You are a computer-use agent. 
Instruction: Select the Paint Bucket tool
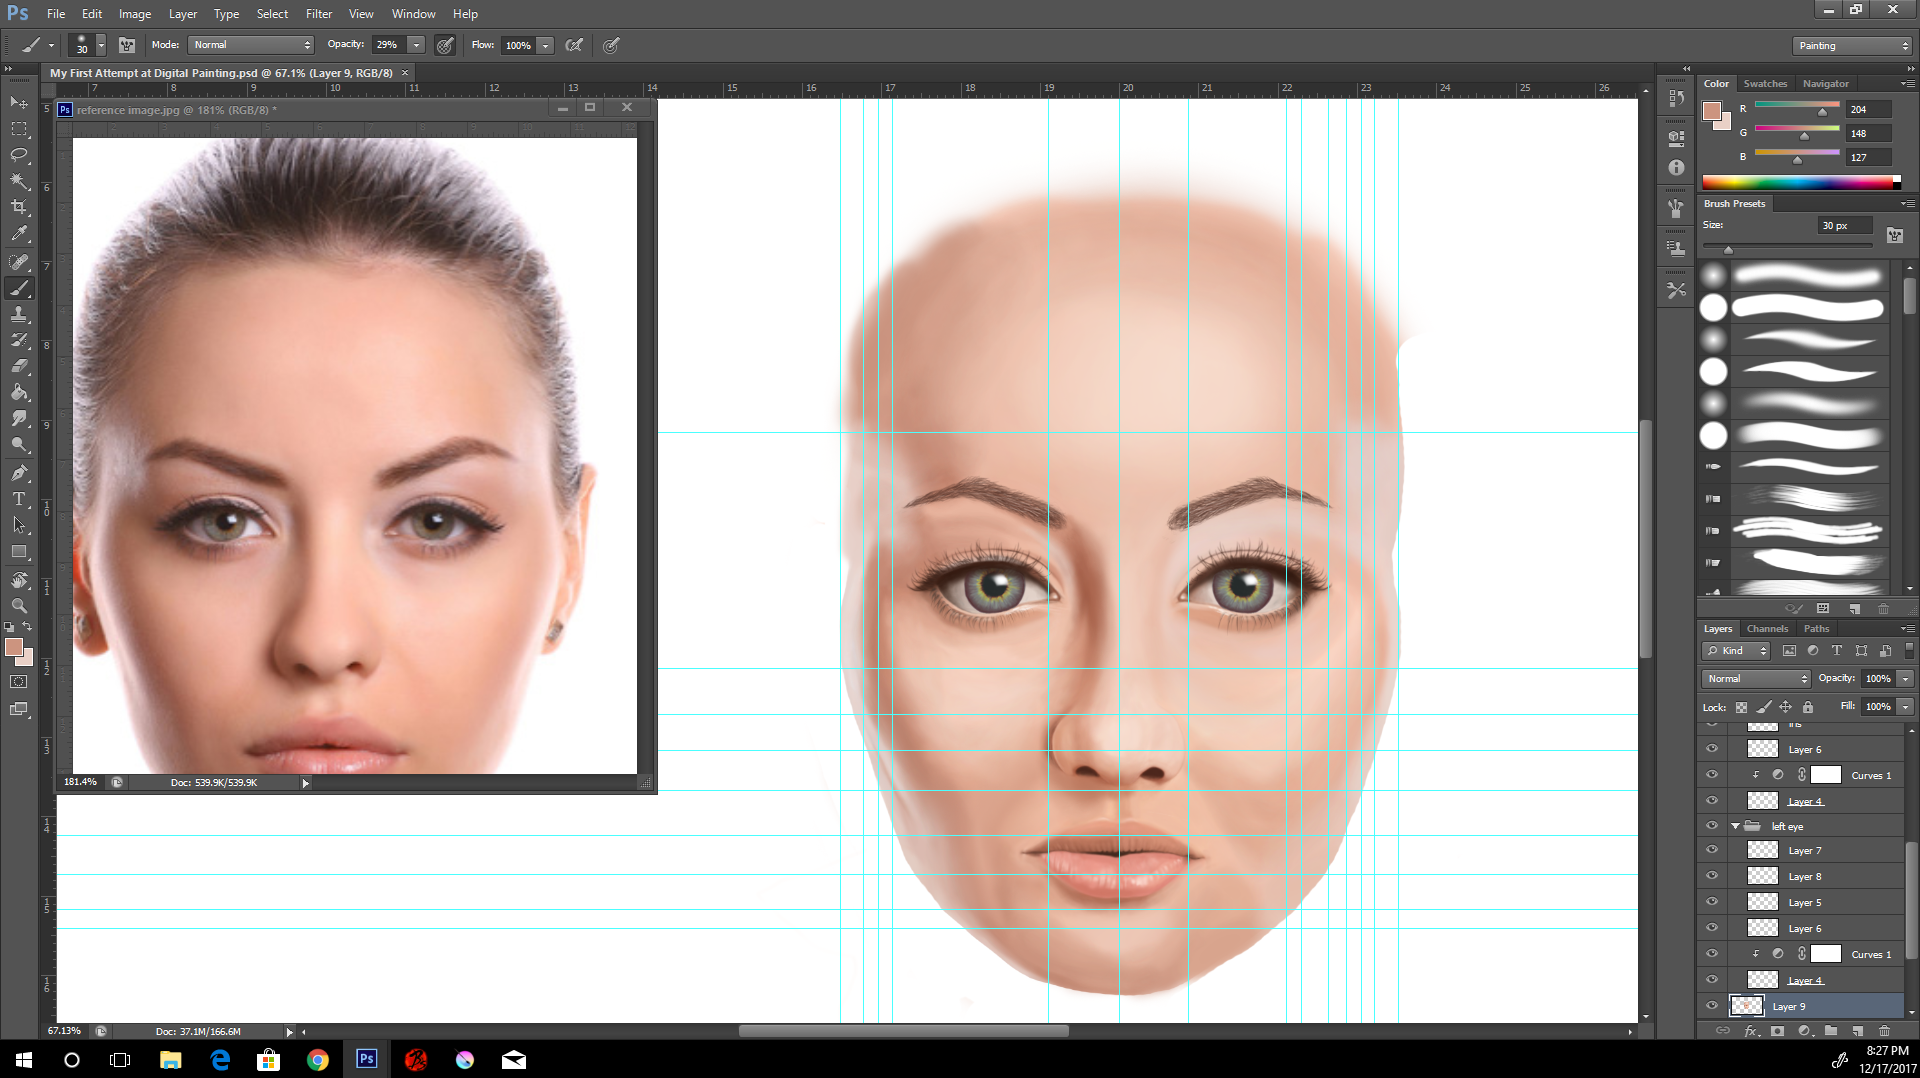pyautogui.click(x=19, y=392)
